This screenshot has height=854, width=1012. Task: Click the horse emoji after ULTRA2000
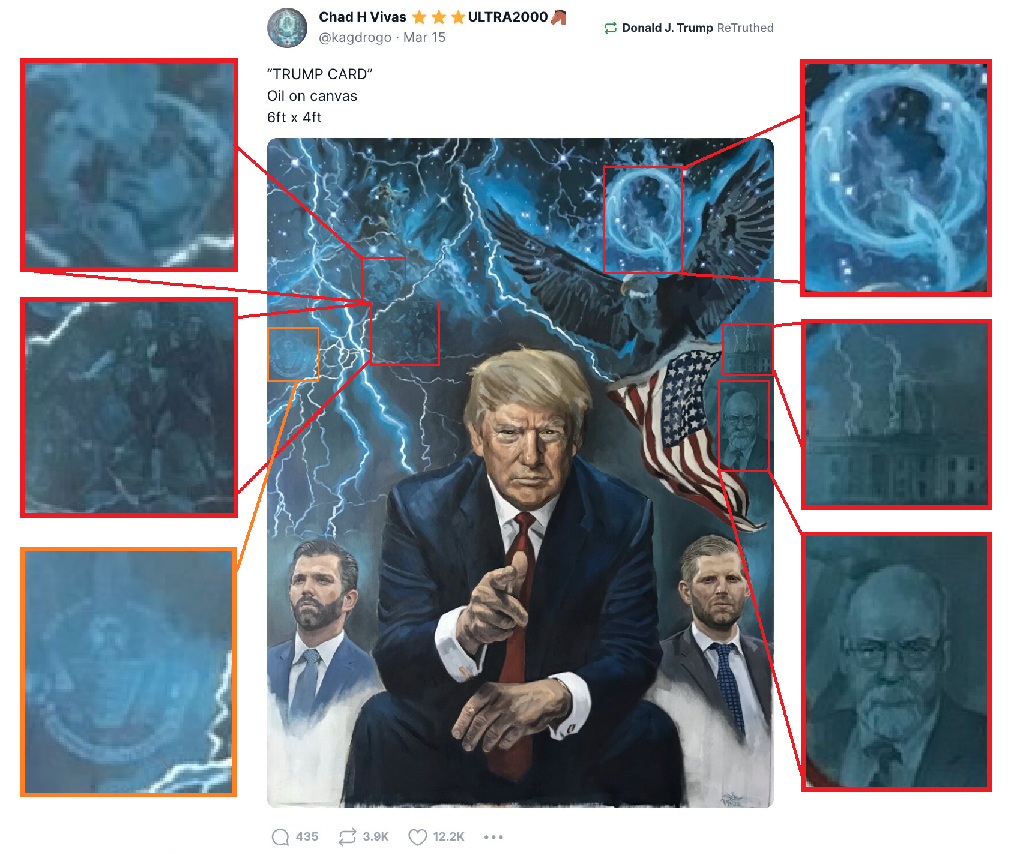(x=559, y=17)
